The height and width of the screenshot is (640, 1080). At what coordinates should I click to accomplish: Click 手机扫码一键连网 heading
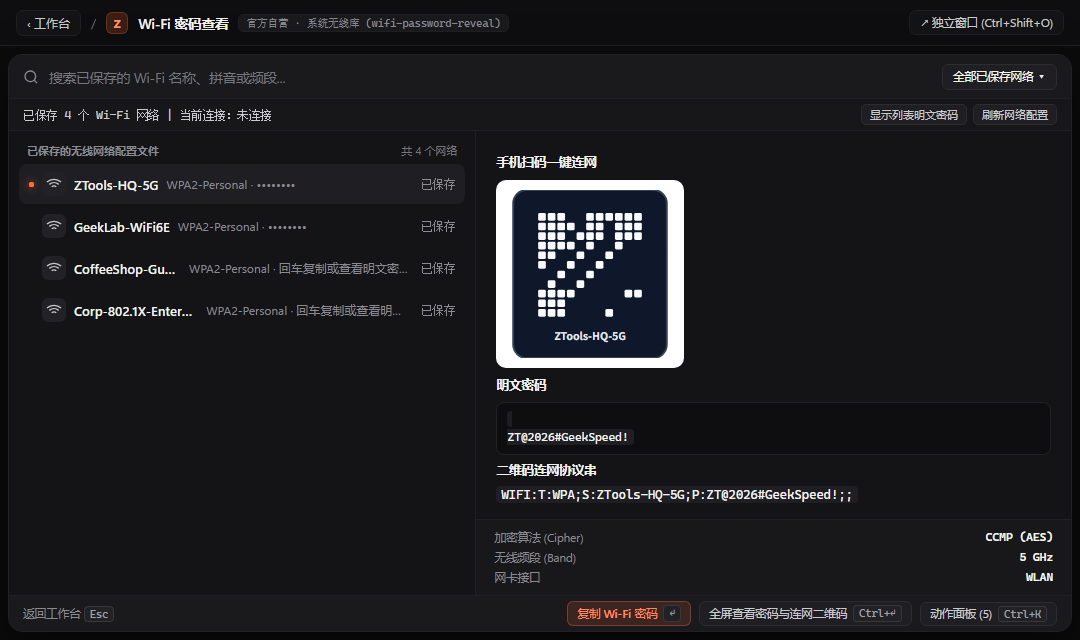(546, 162)
